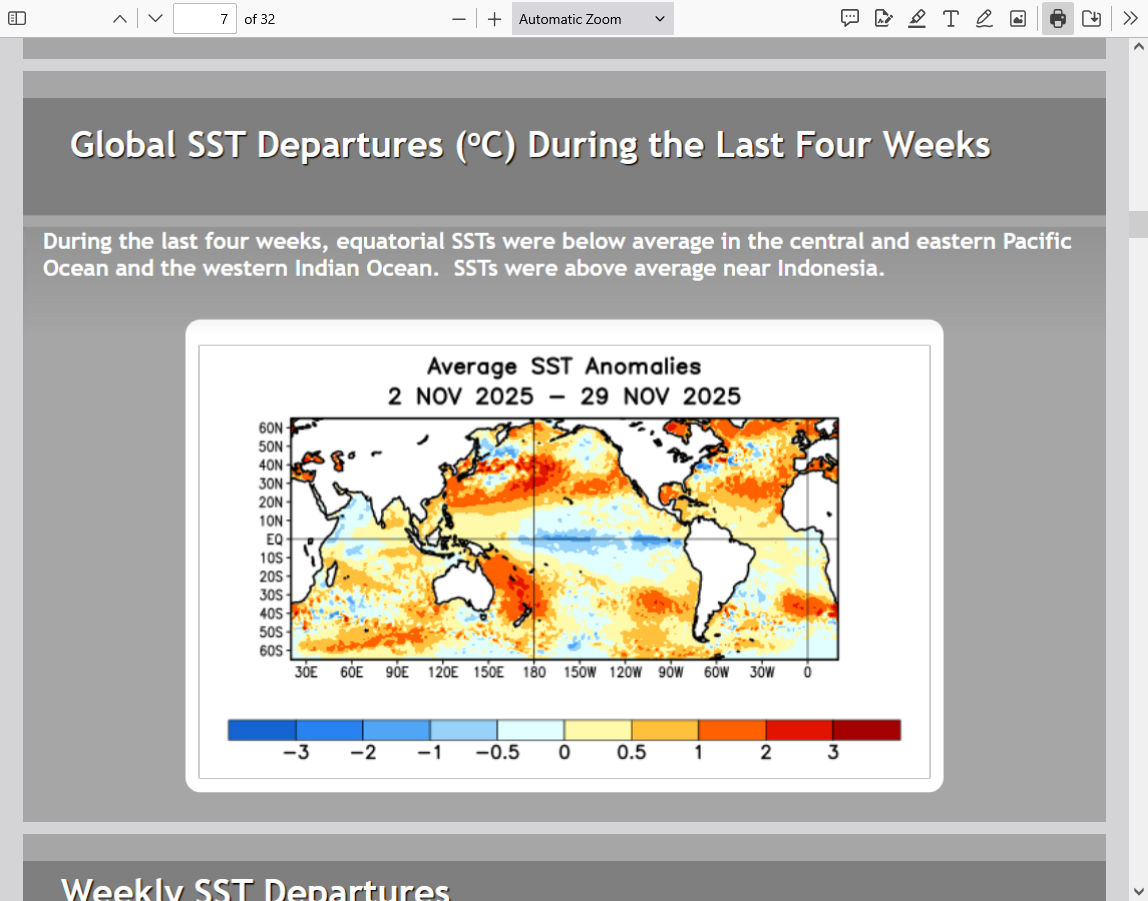Go to the next page
Screen dimensions: 1148x901
154,18
